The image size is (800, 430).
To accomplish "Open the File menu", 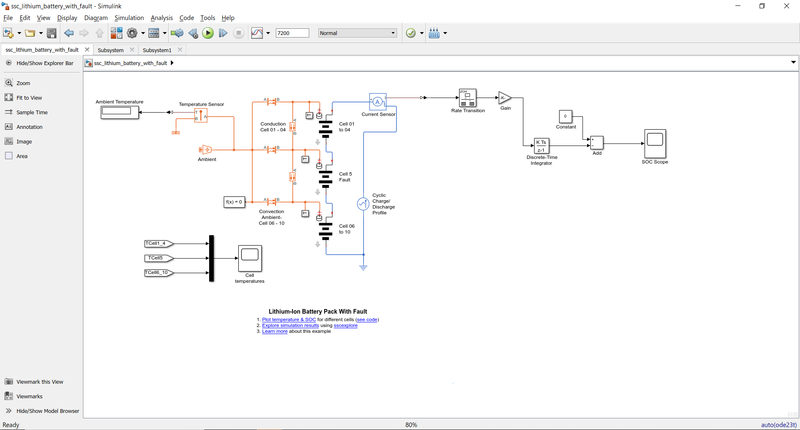I will click(x=8, y=18).
